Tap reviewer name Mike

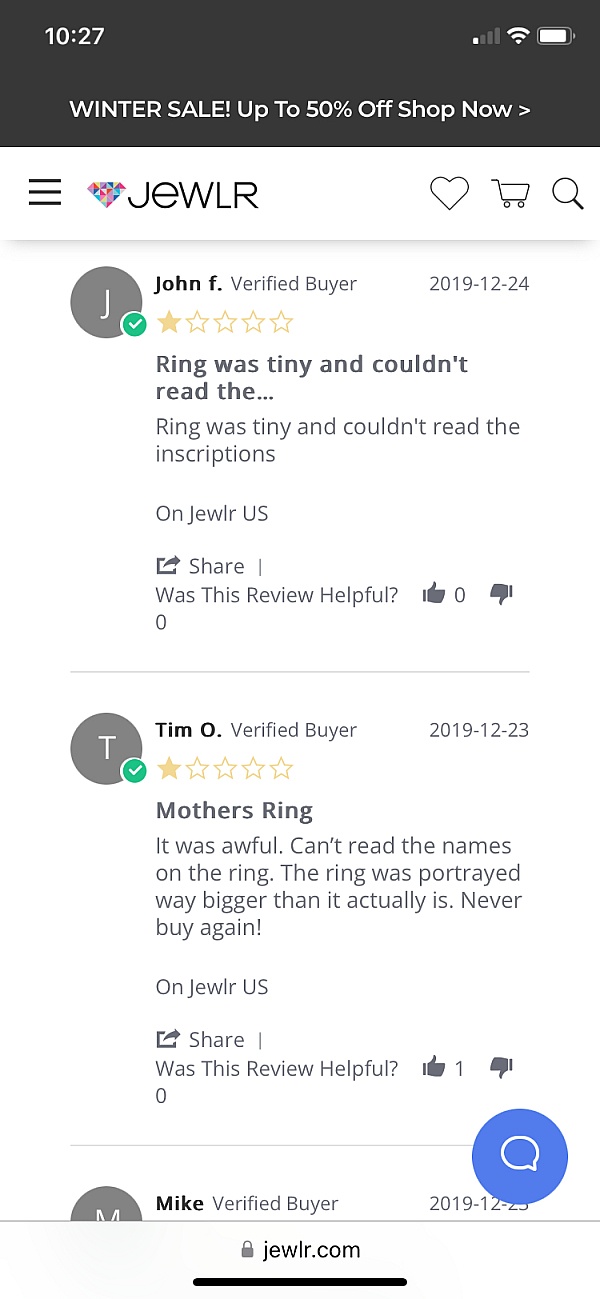point(180,1203)
